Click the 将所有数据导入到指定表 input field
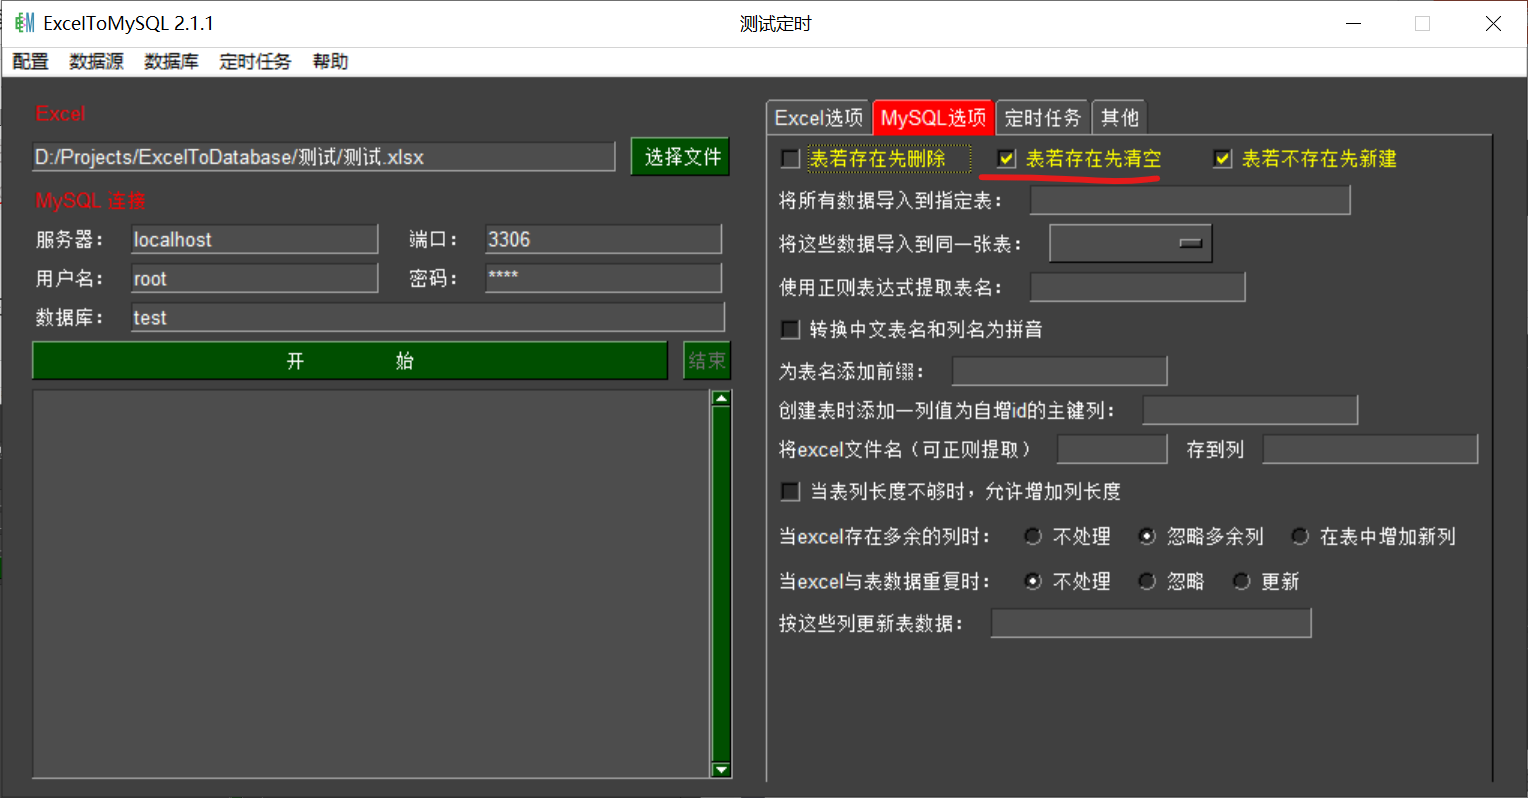The width and height of the screenshot is (1528, 798). [1190, 200]
